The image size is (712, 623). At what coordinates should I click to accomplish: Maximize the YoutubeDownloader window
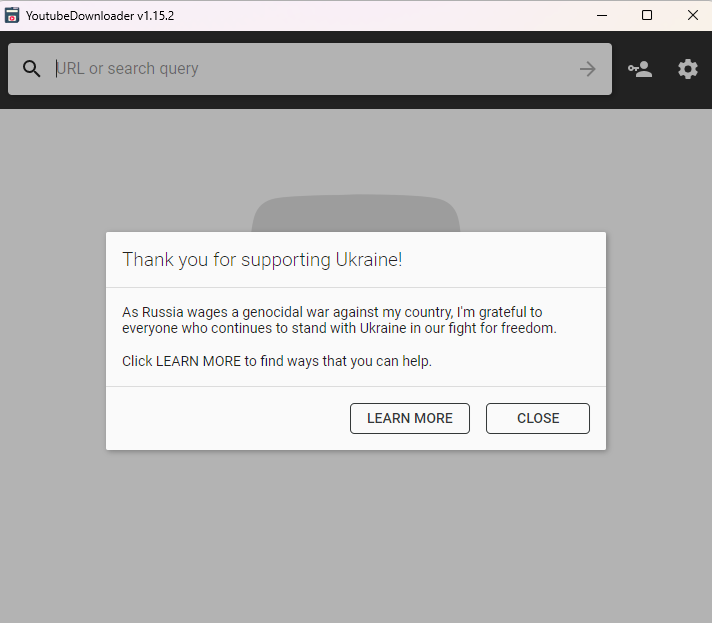tap(647, 15)
